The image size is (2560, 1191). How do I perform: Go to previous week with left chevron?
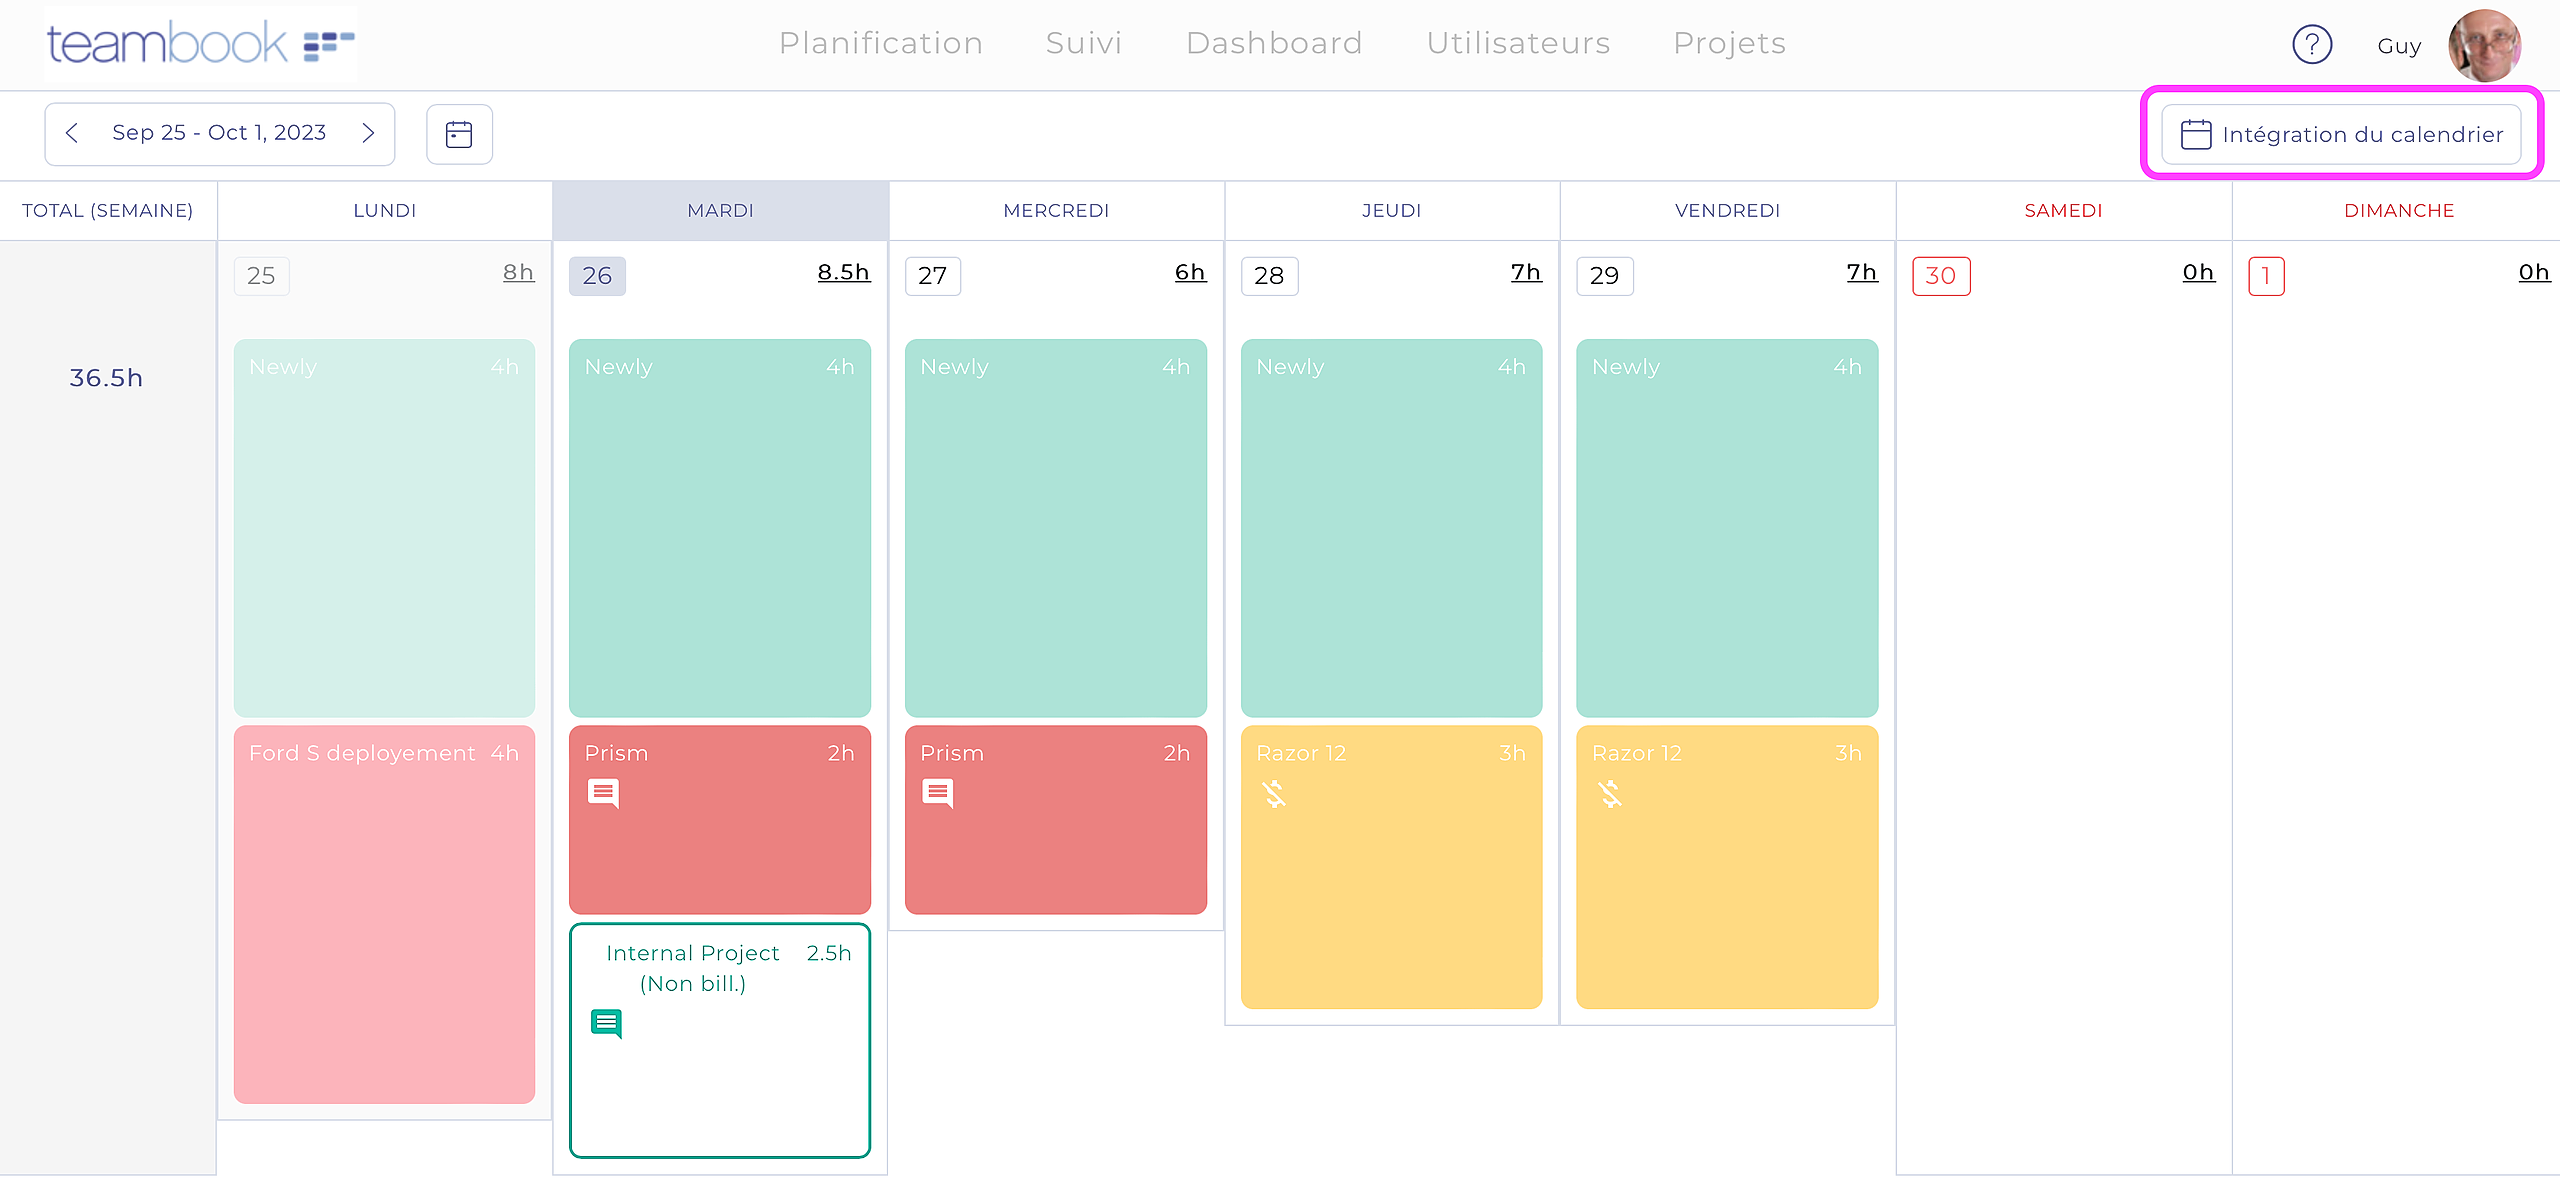tap(72, 133)
